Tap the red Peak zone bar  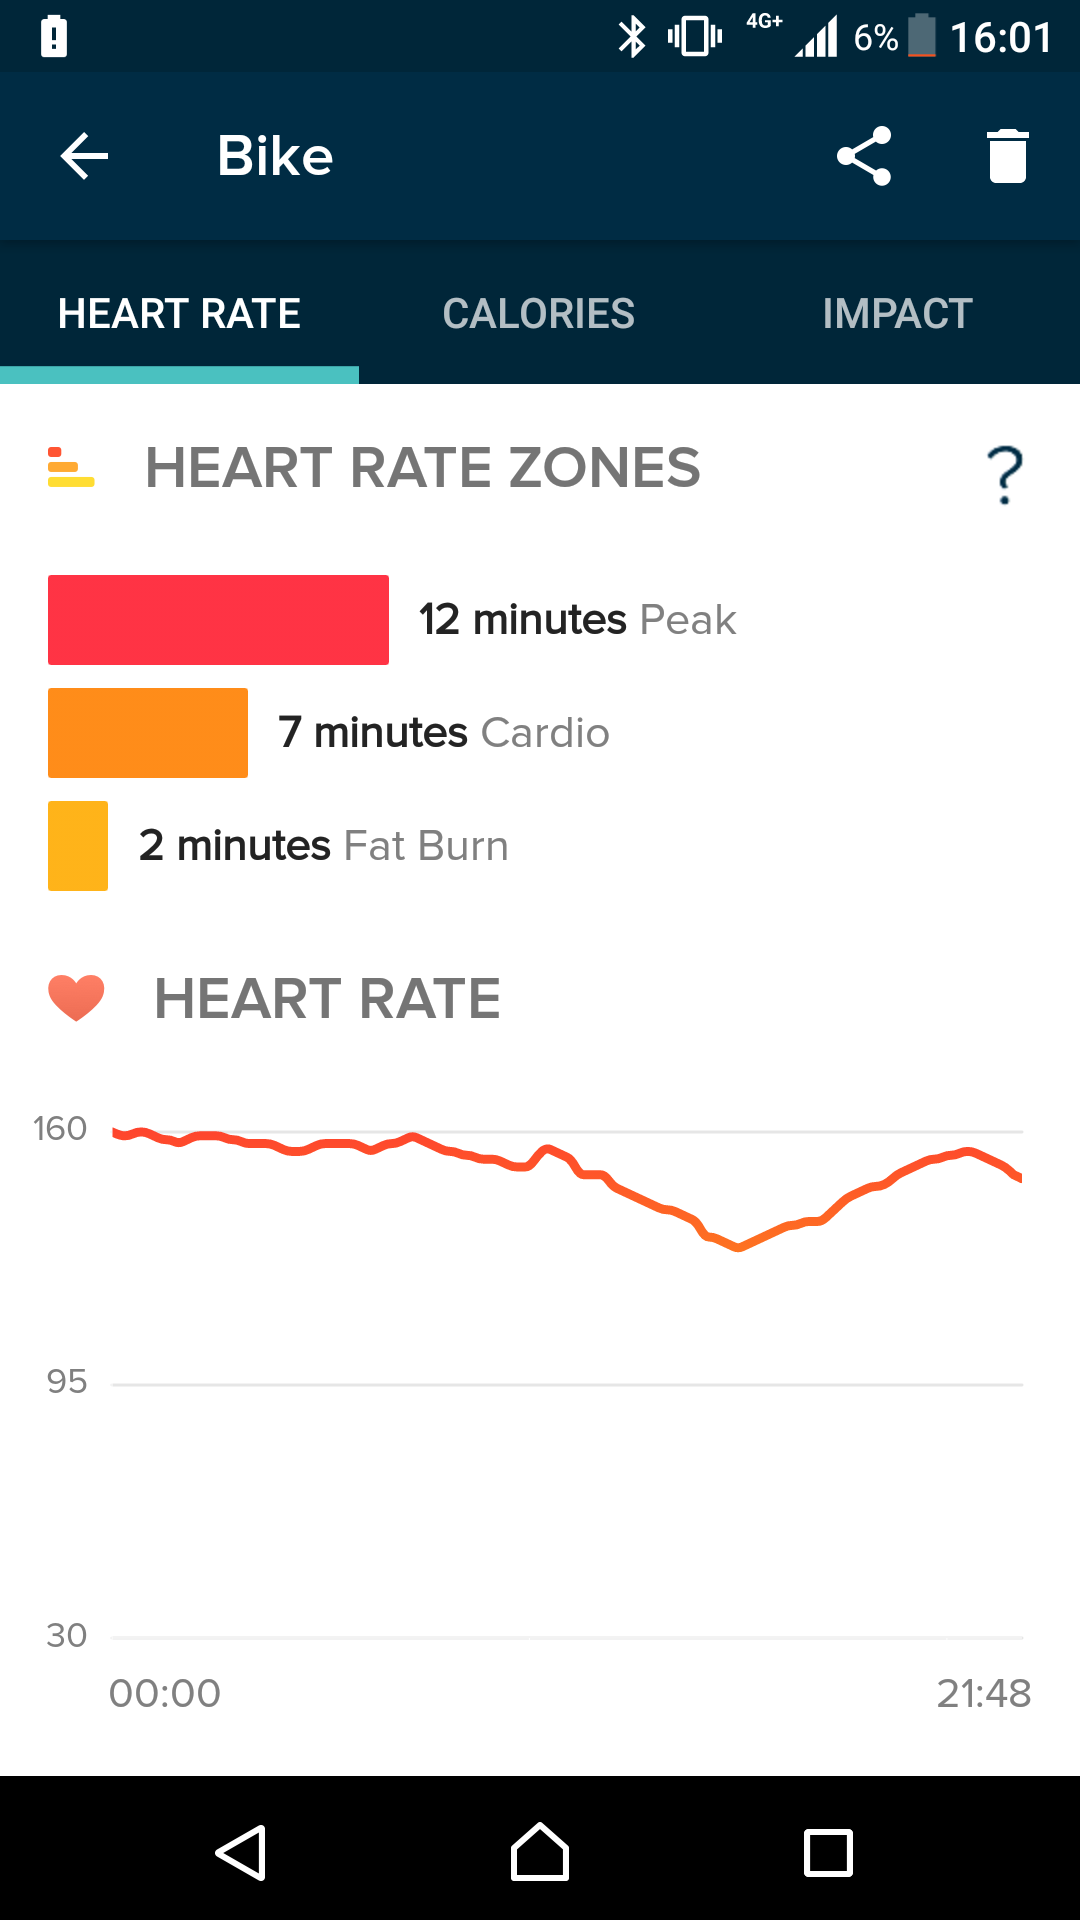pos(218,620)
